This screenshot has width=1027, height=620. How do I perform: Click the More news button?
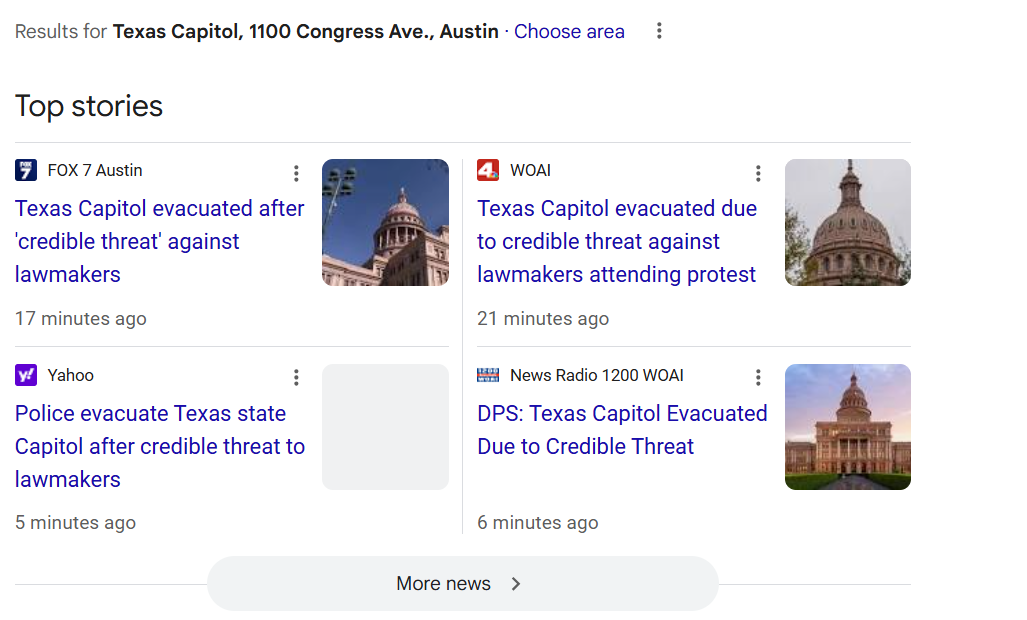pos(462,584)
